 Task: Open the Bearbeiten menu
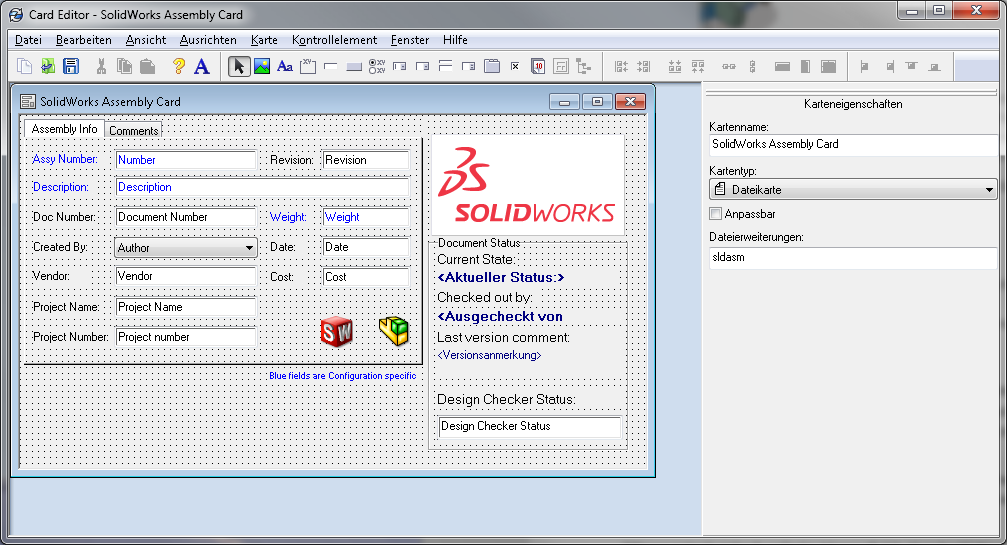[83, 40]
